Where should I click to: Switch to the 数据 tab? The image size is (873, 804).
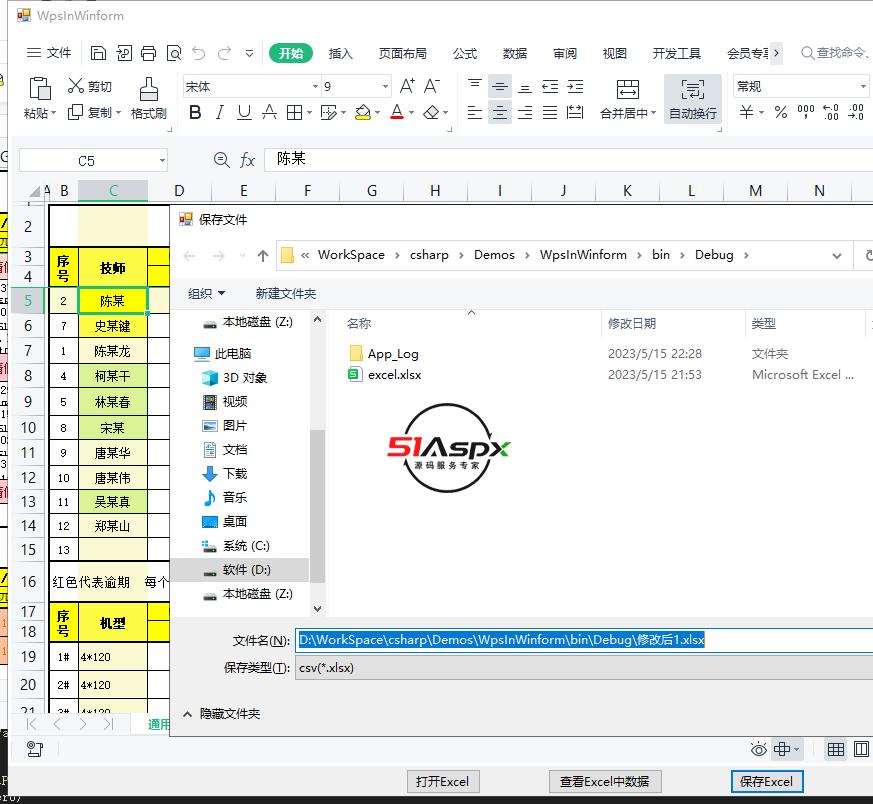pos(514,53)
